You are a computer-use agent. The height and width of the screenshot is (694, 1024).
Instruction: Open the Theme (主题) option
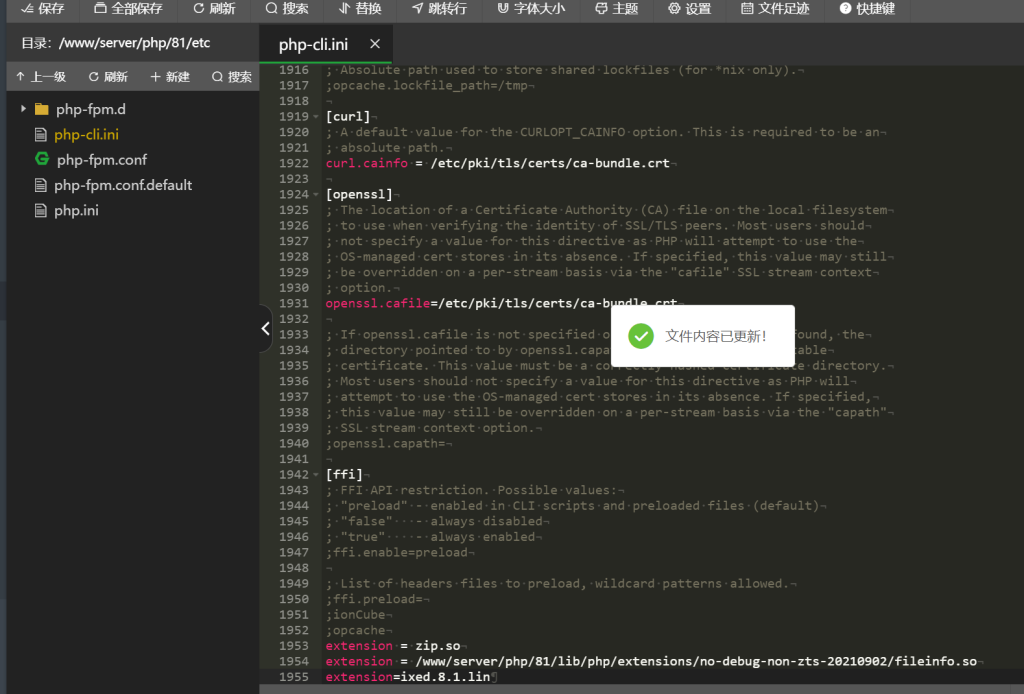point(616,9)
